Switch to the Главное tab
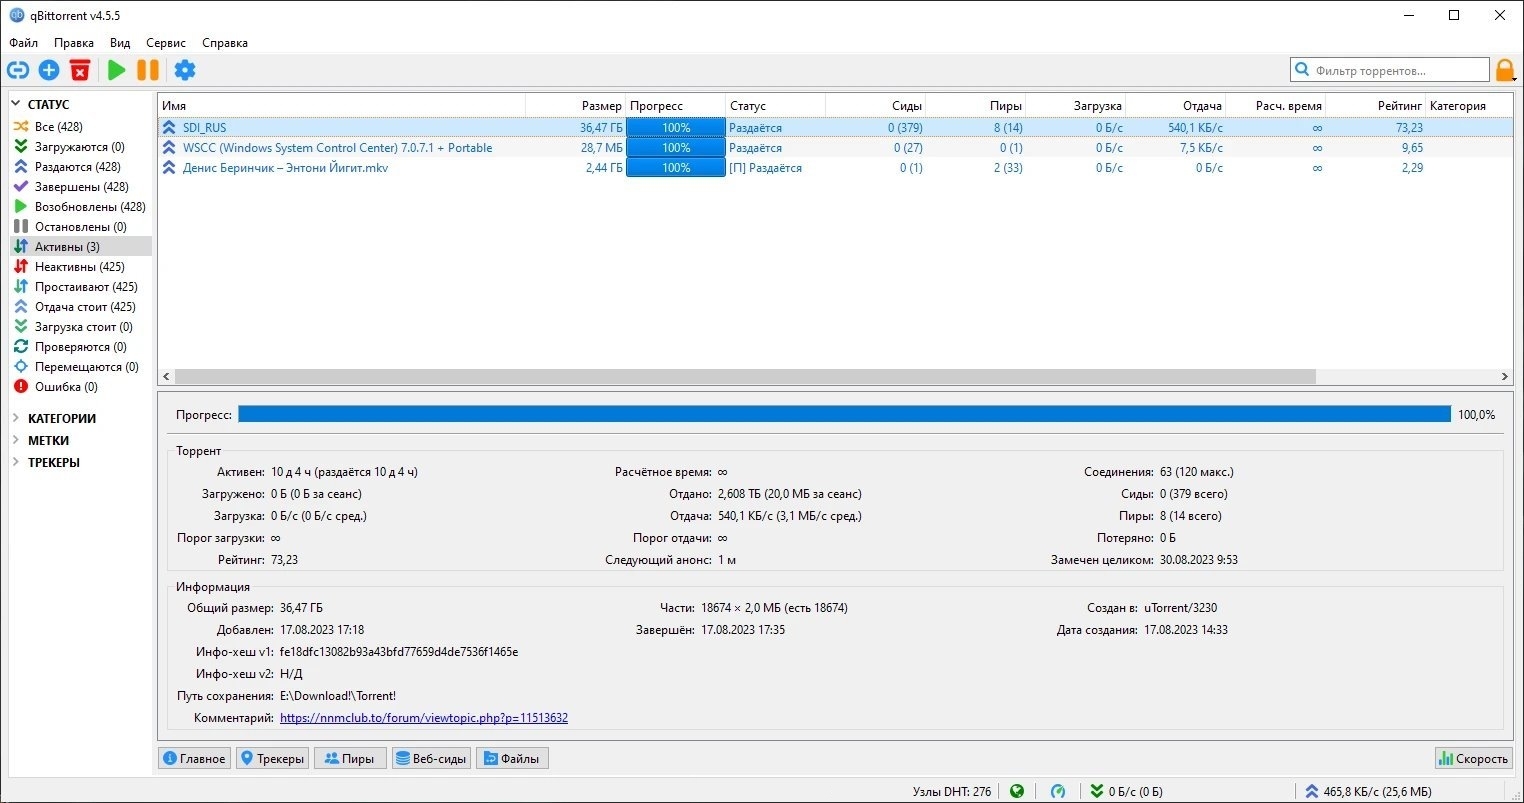Viewport: 1524px width, 803px height. (x=194, y=759)
